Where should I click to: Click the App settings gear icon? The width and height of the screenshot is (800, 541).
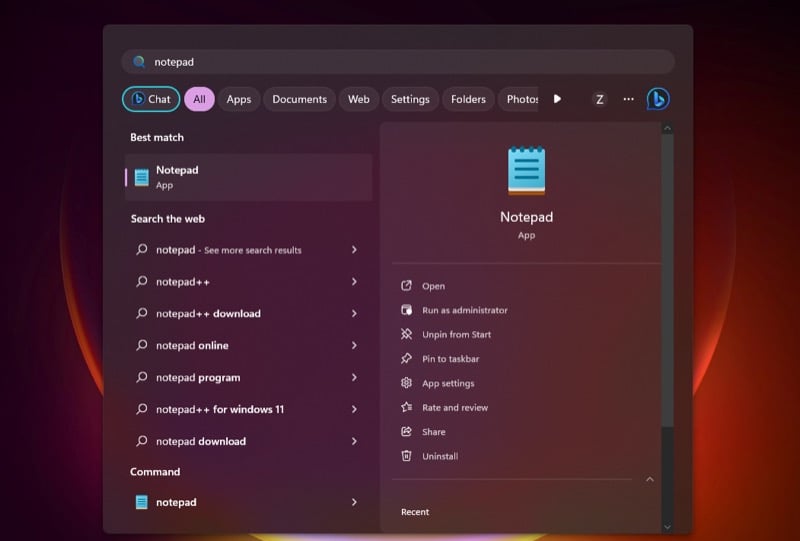pos(406,383)
